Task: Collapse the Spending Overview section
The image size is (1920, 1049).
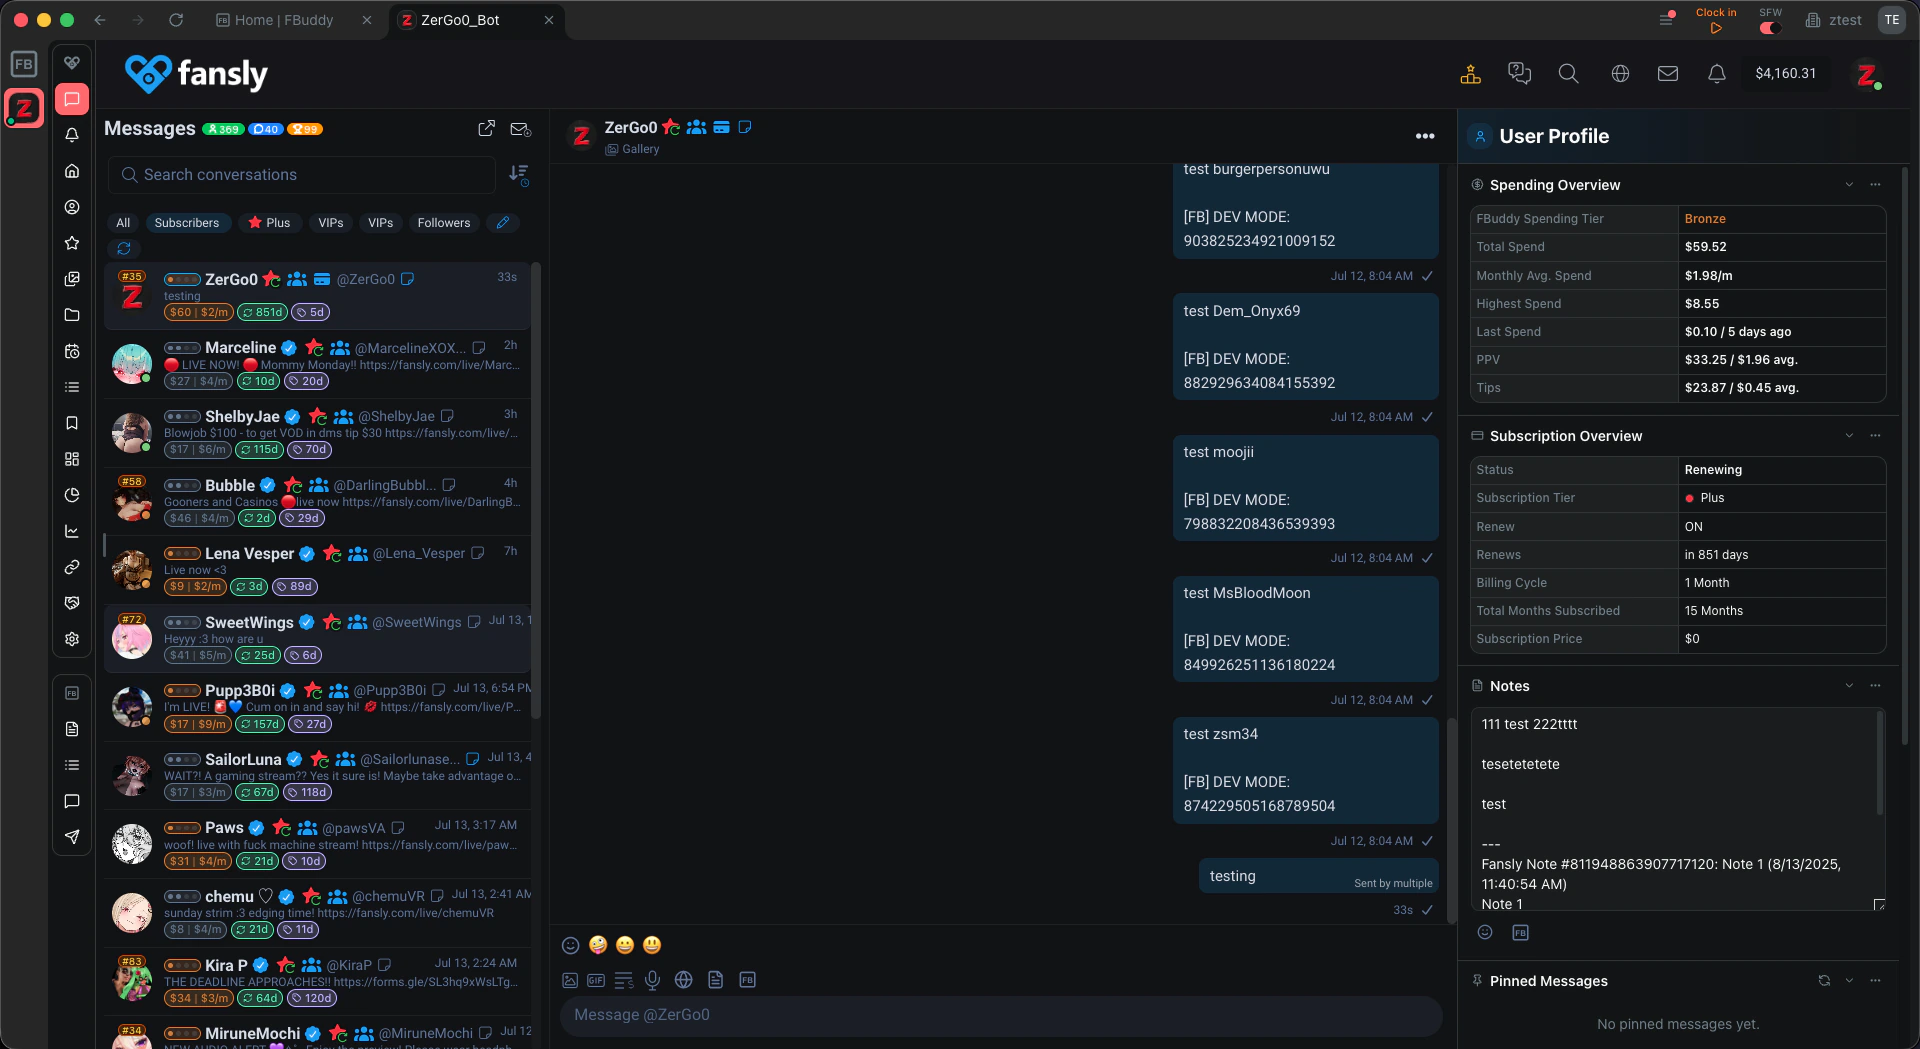Action: pos(1849,184)
